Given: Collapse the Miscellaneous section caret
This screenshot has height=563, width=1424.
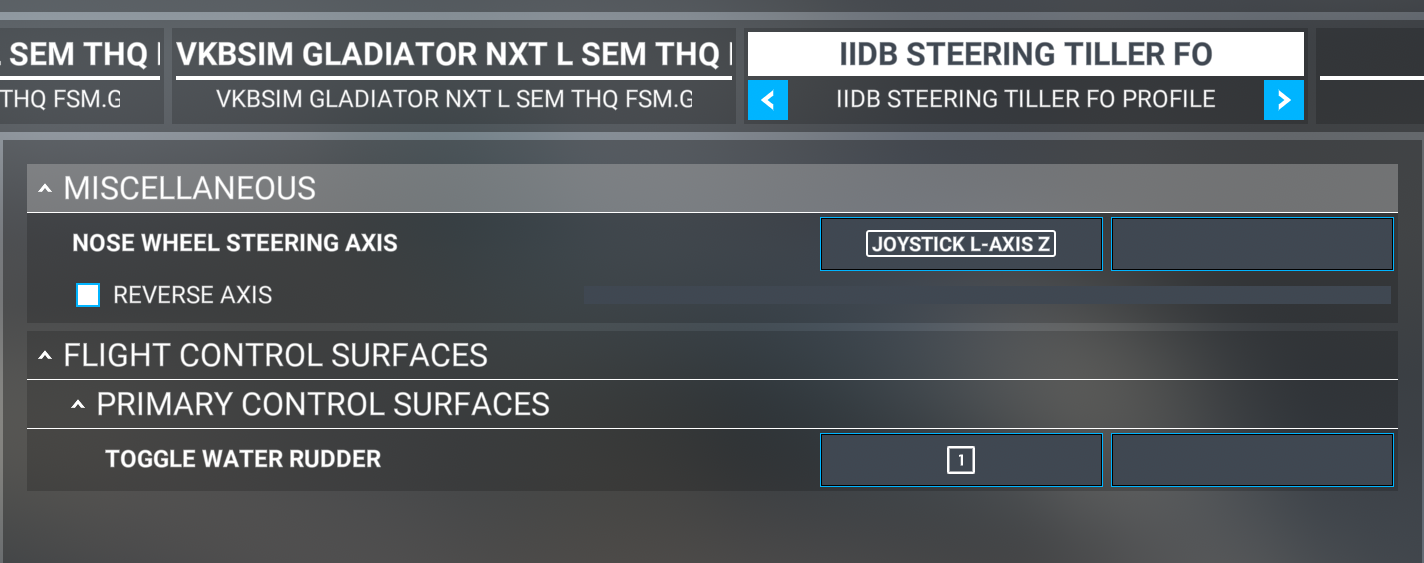Looking at the screenshot, I should [x=46, y=188].
